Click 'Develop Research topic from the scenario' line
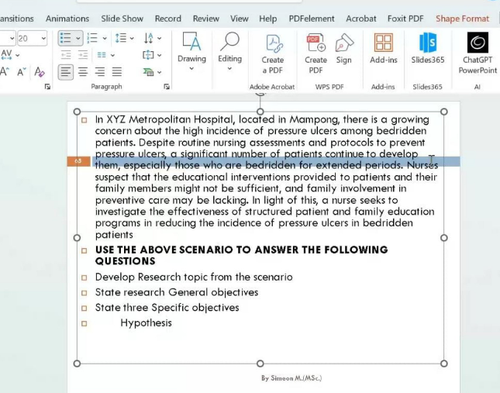500x393 pixels. point(194,277)
